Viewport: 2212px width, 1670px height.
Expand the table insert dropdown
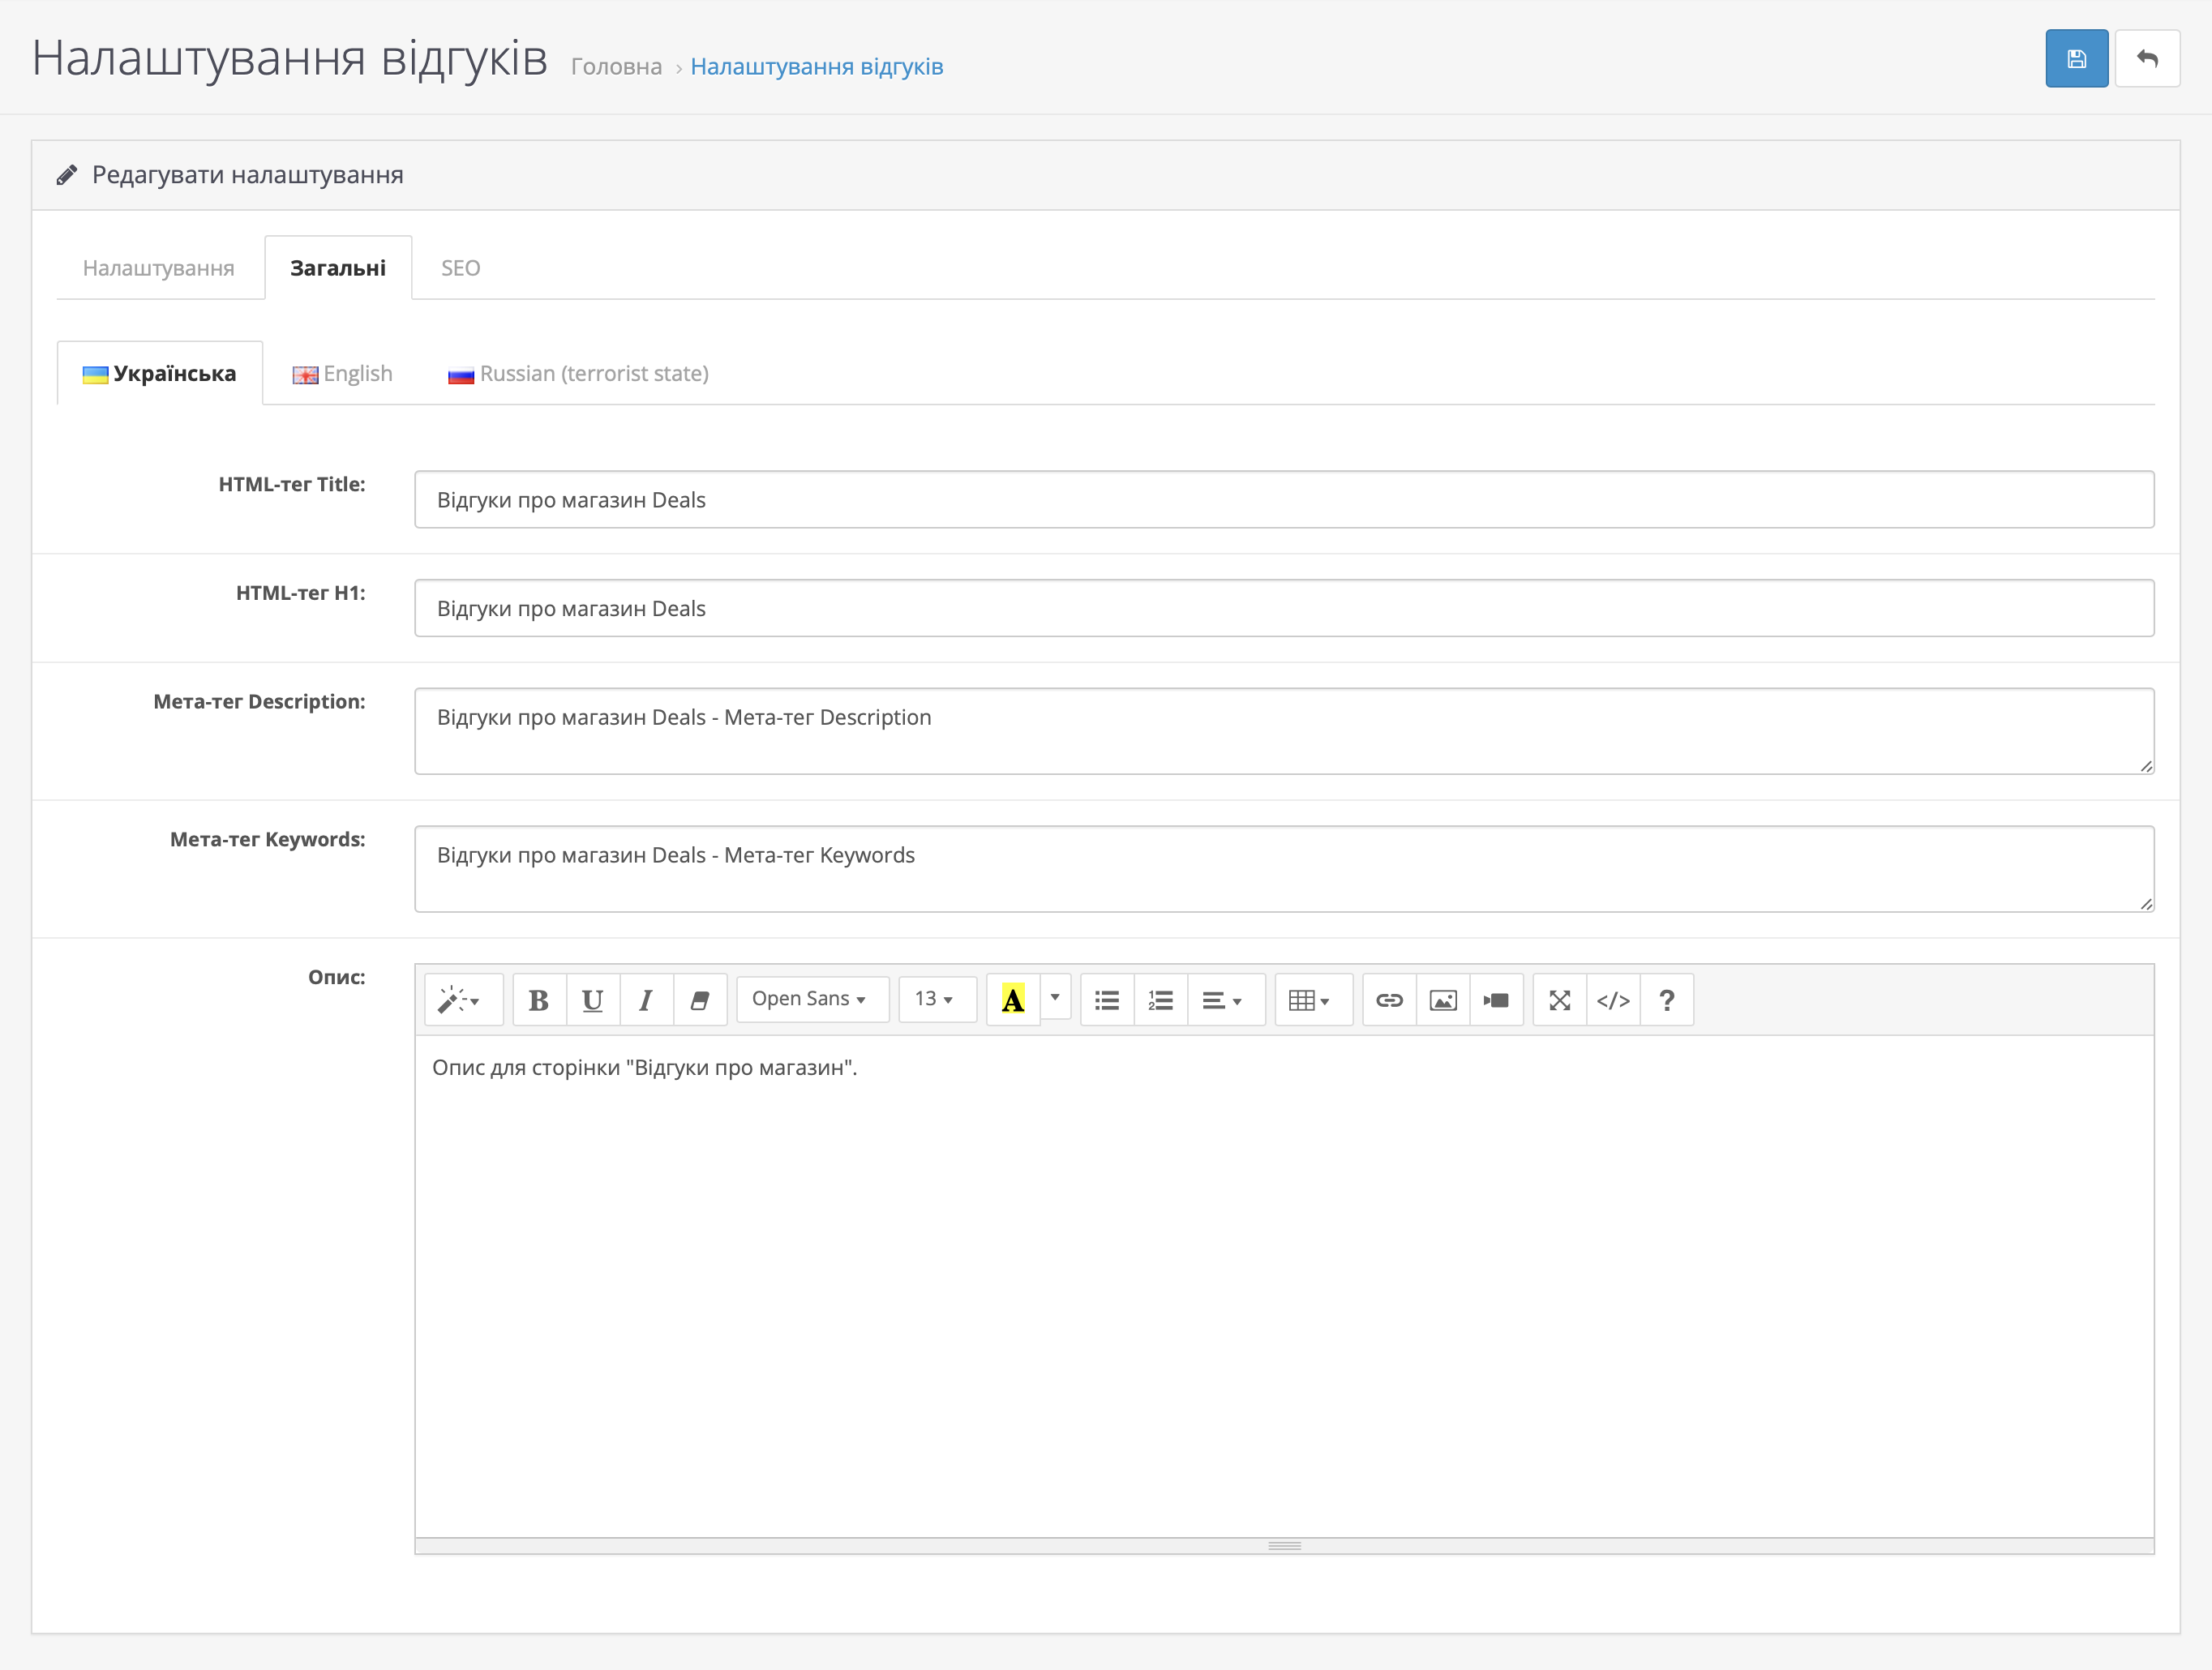[x=1311, y=1000]
